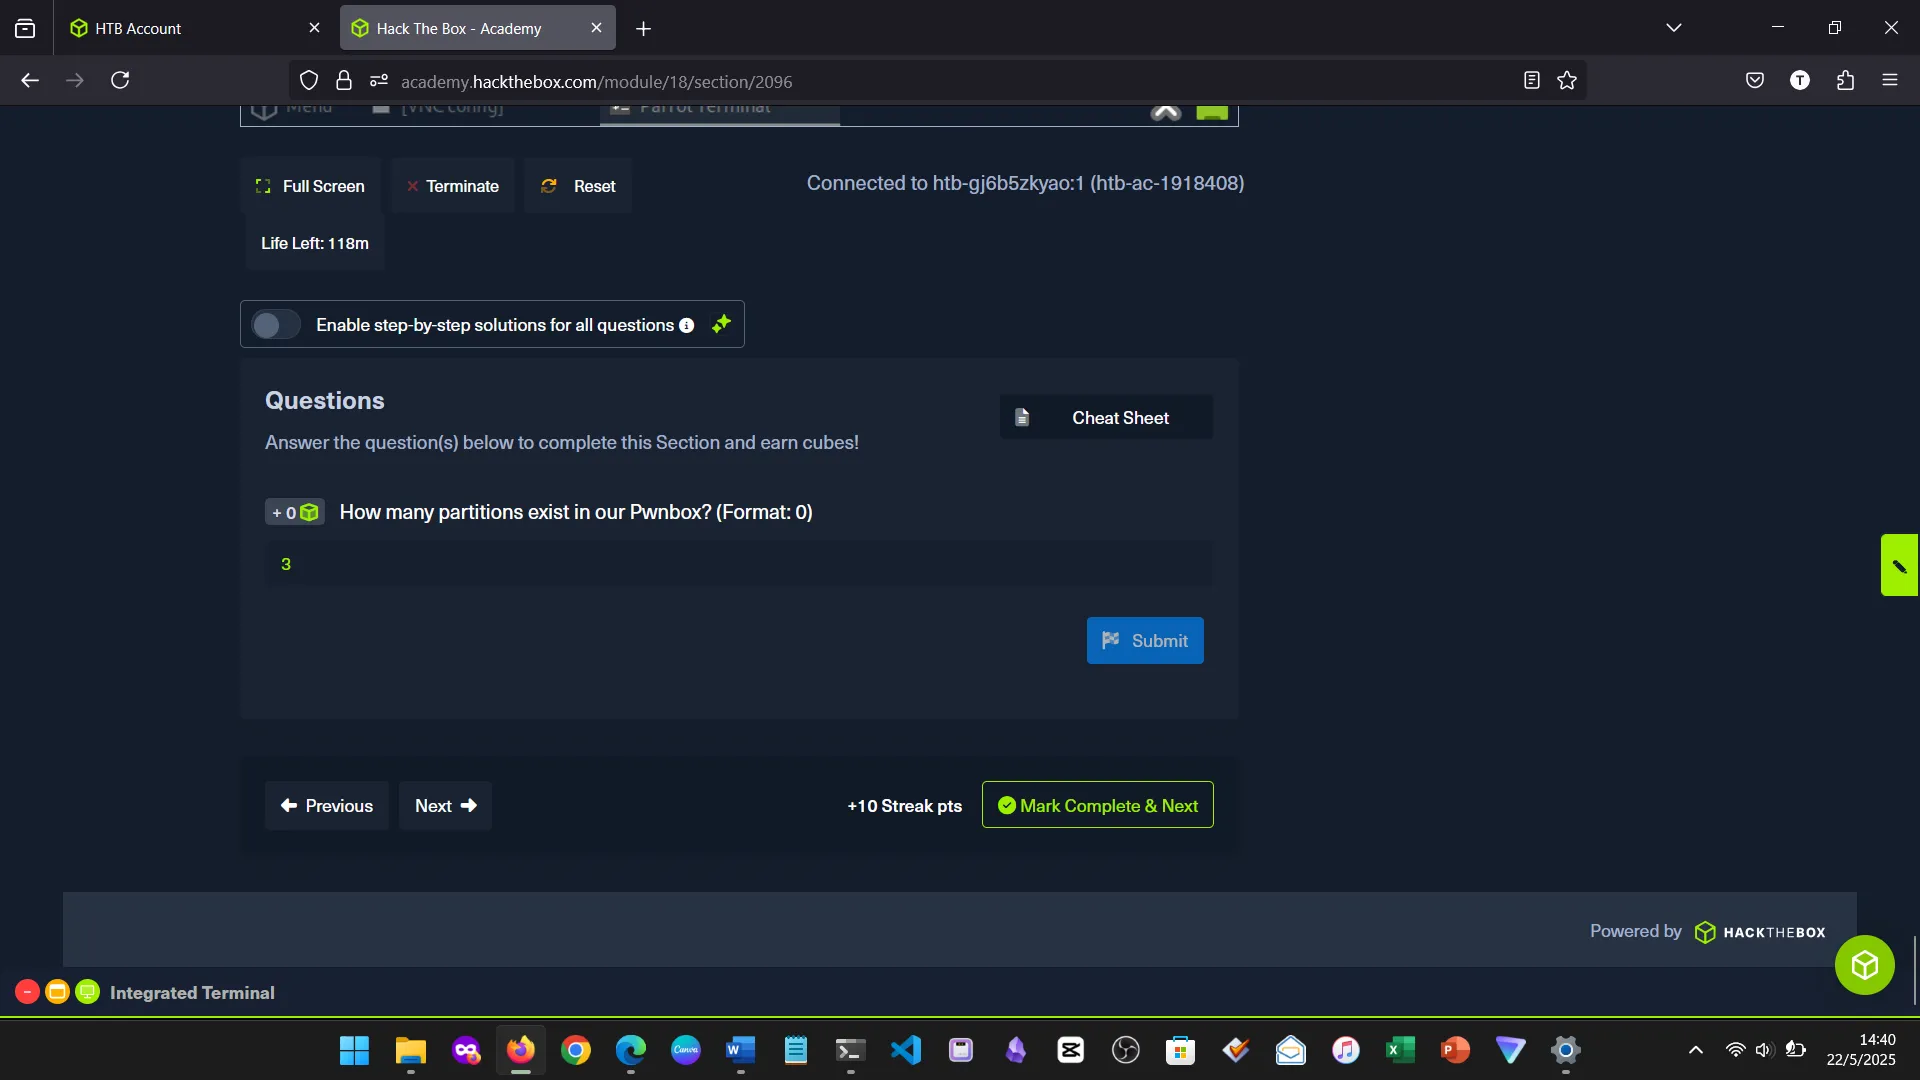Reload the page with refresh icon
Image resolution: width=1920 pixels, height=1080 pixels.
120,81
